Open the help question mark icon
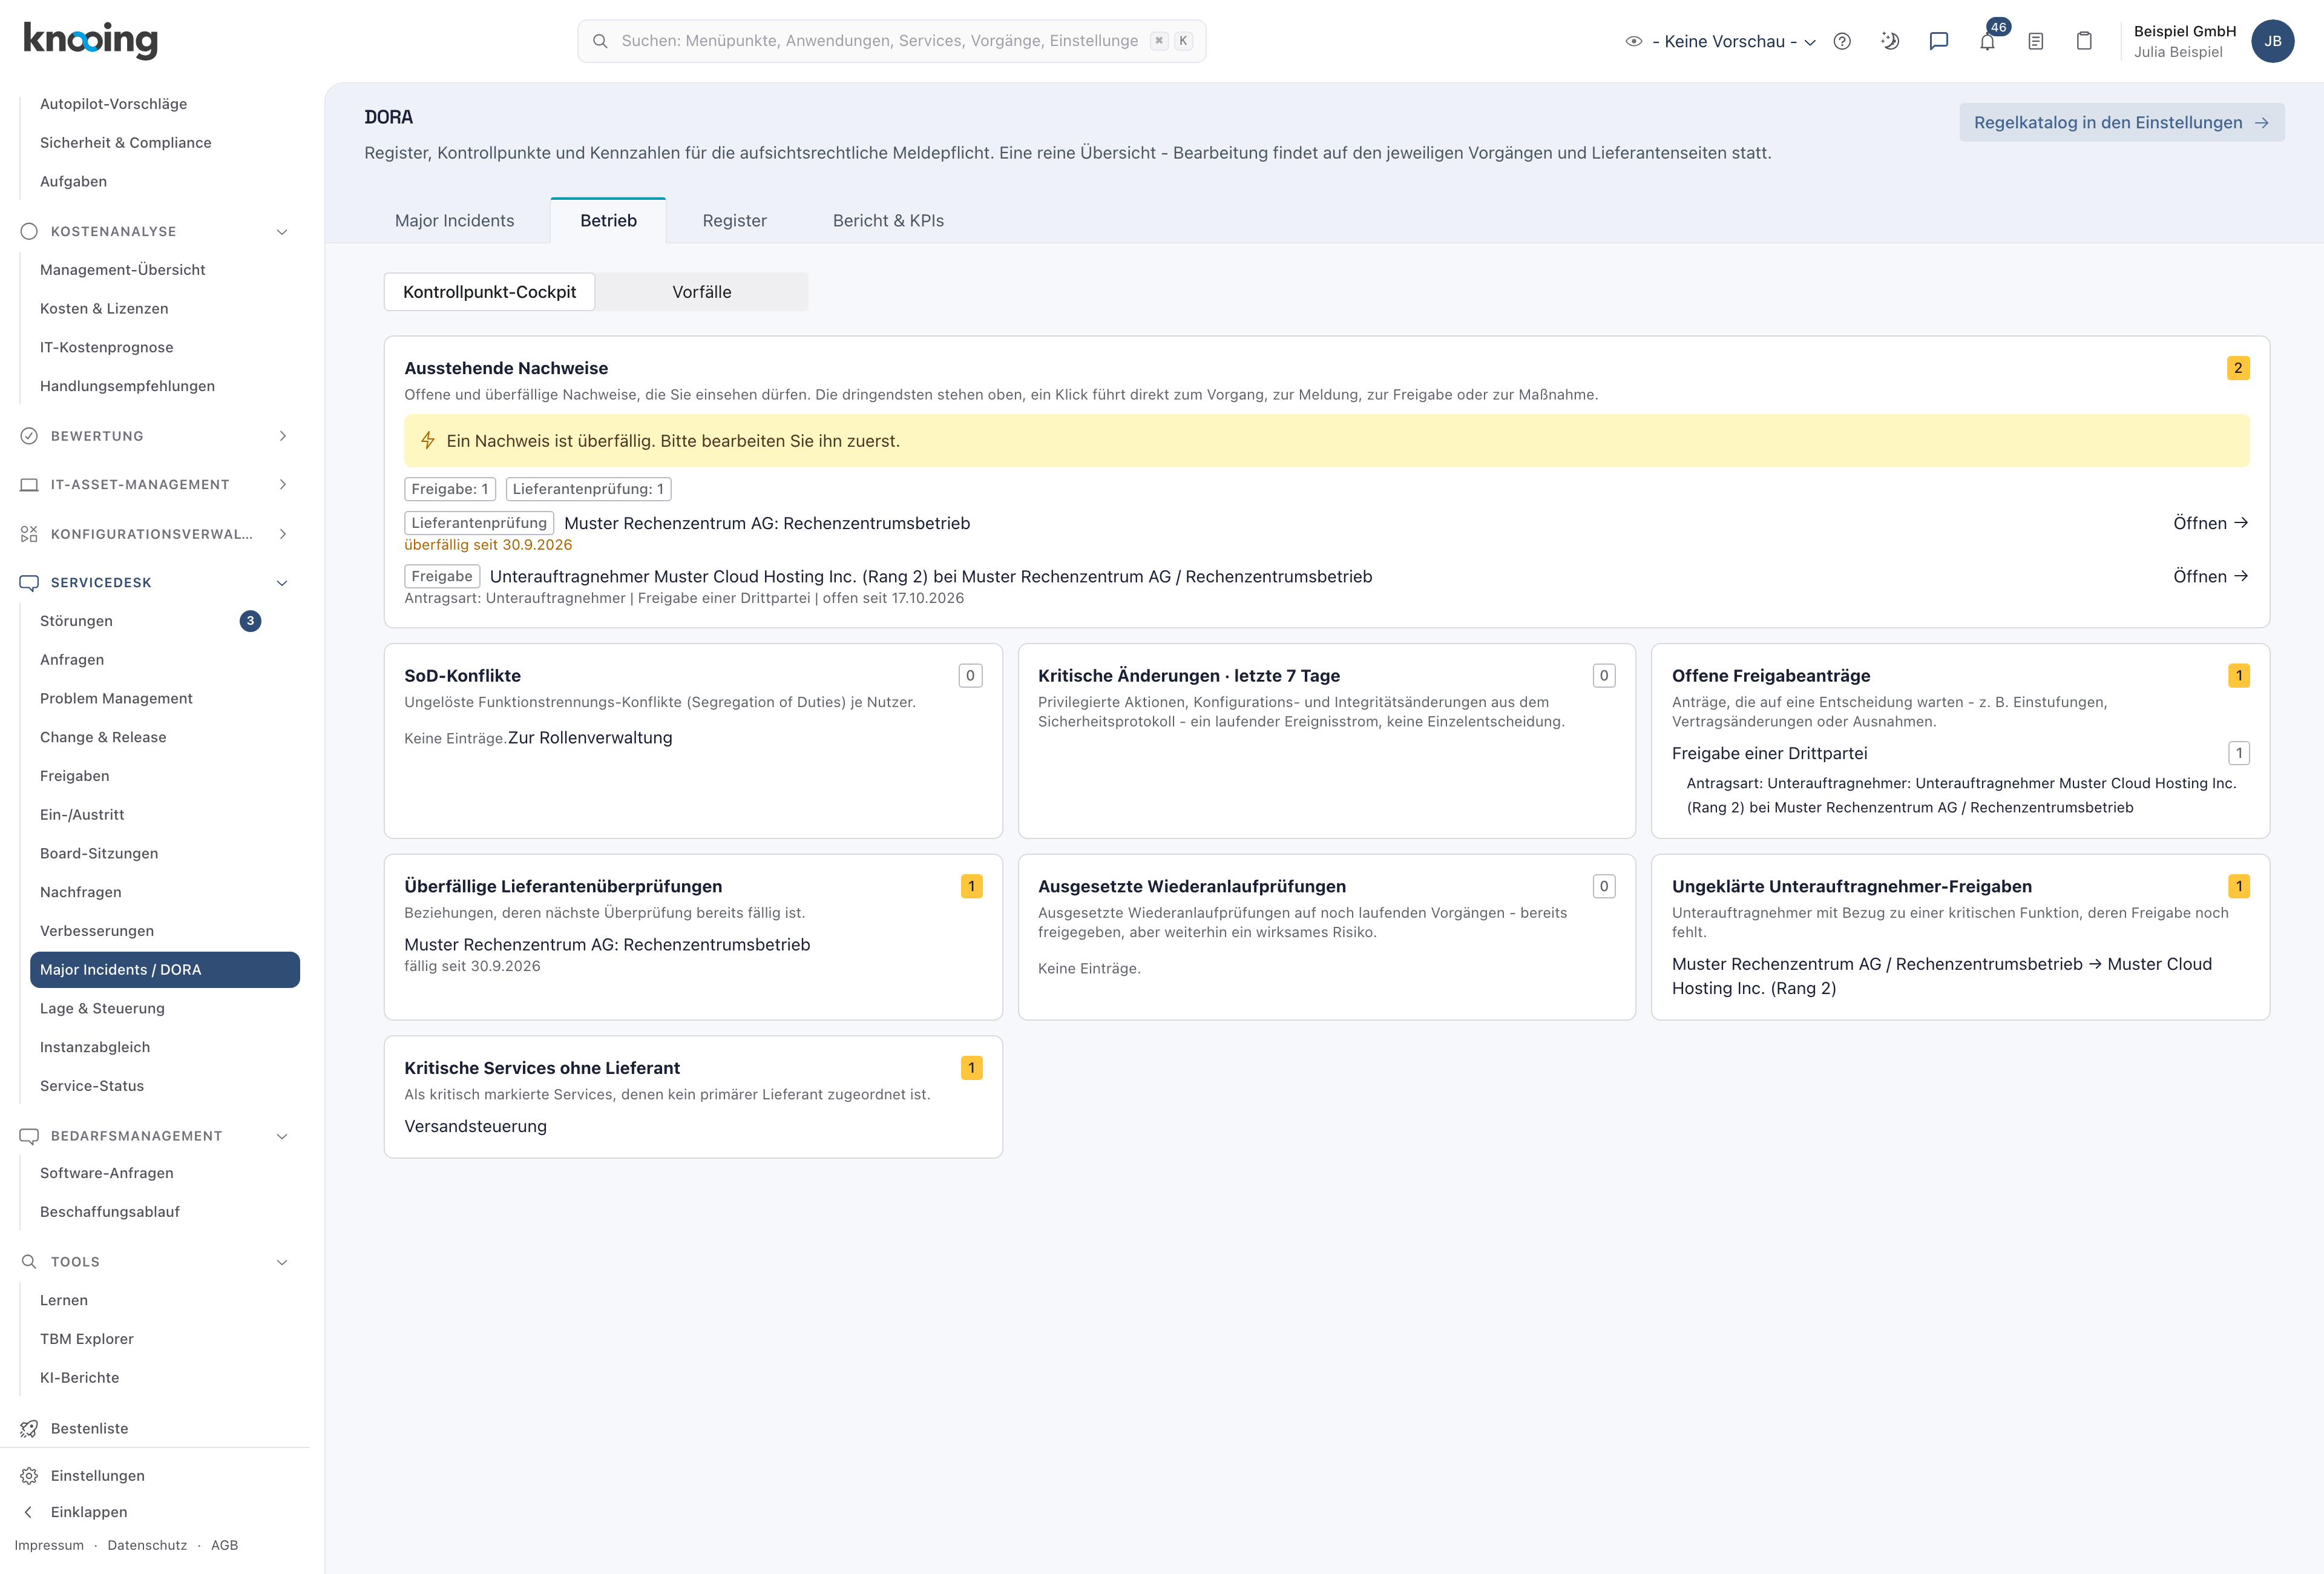2324x1574 pixels. 1842,41
